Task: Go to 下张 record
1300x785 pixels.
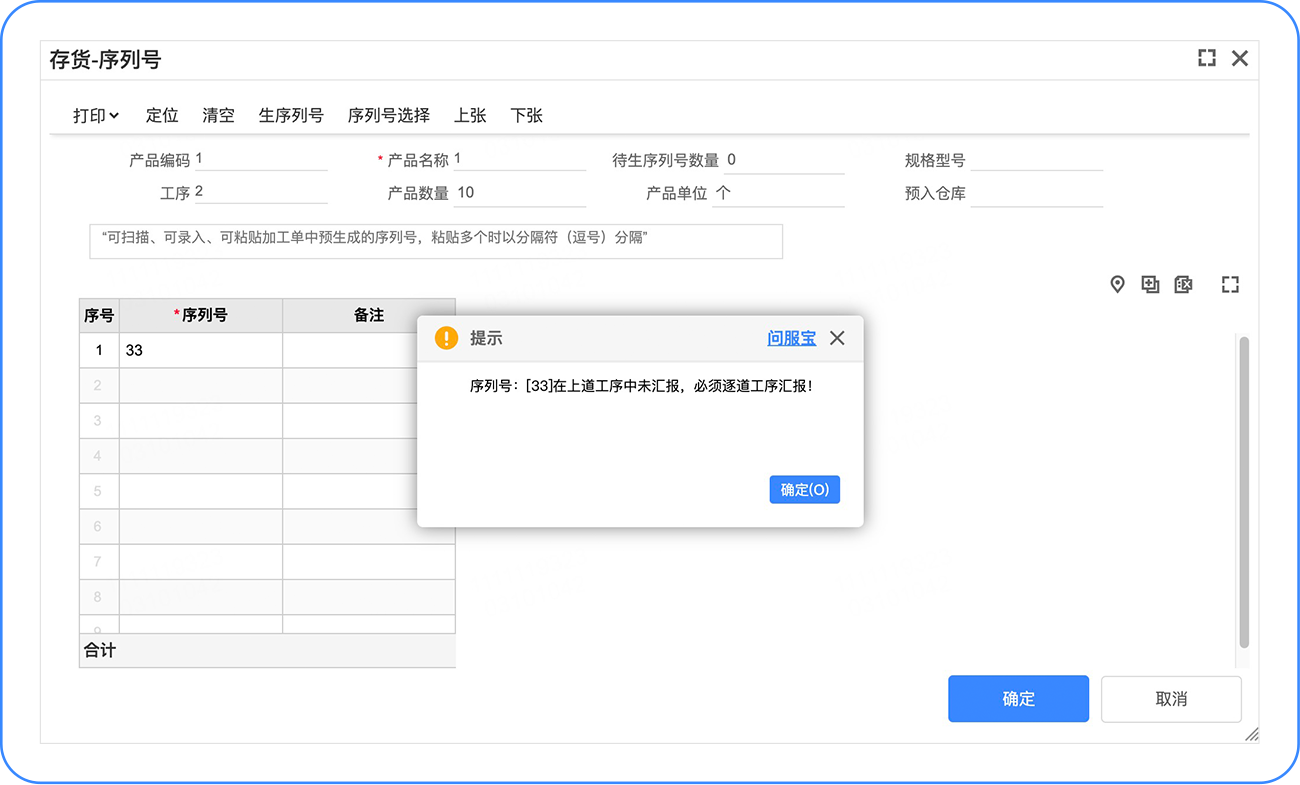Action: tap(526, 115)
